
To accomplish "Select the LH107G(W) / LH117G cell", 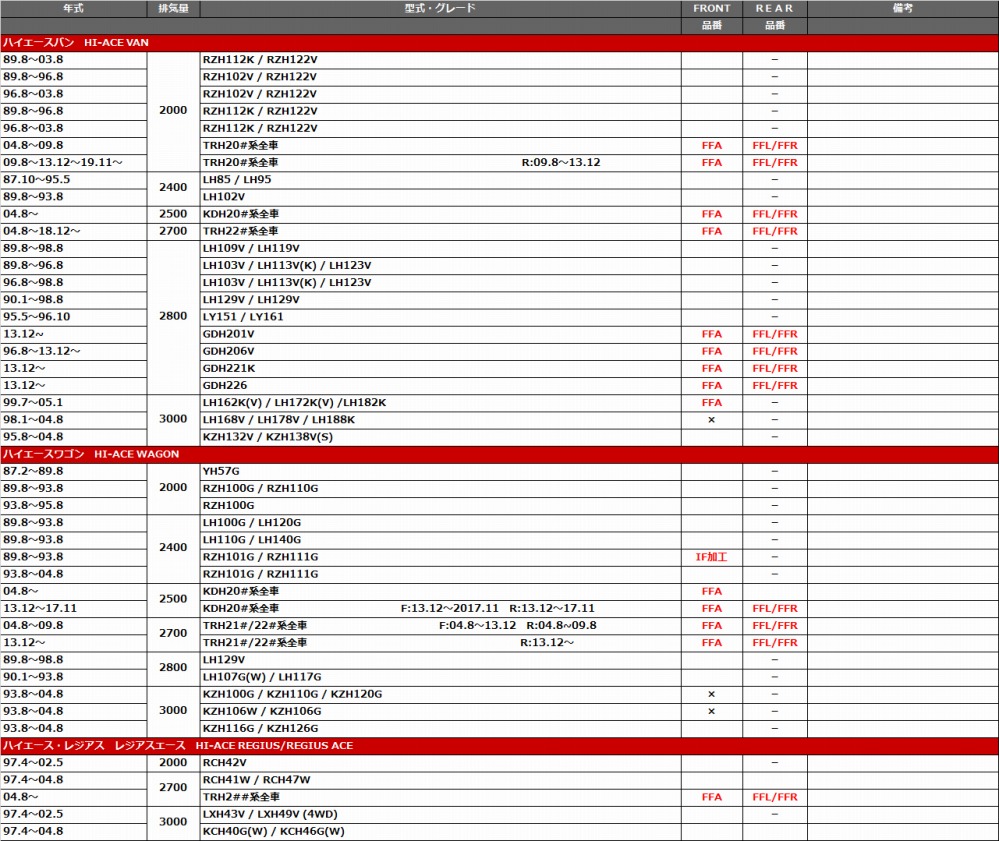I will point(440,677).
